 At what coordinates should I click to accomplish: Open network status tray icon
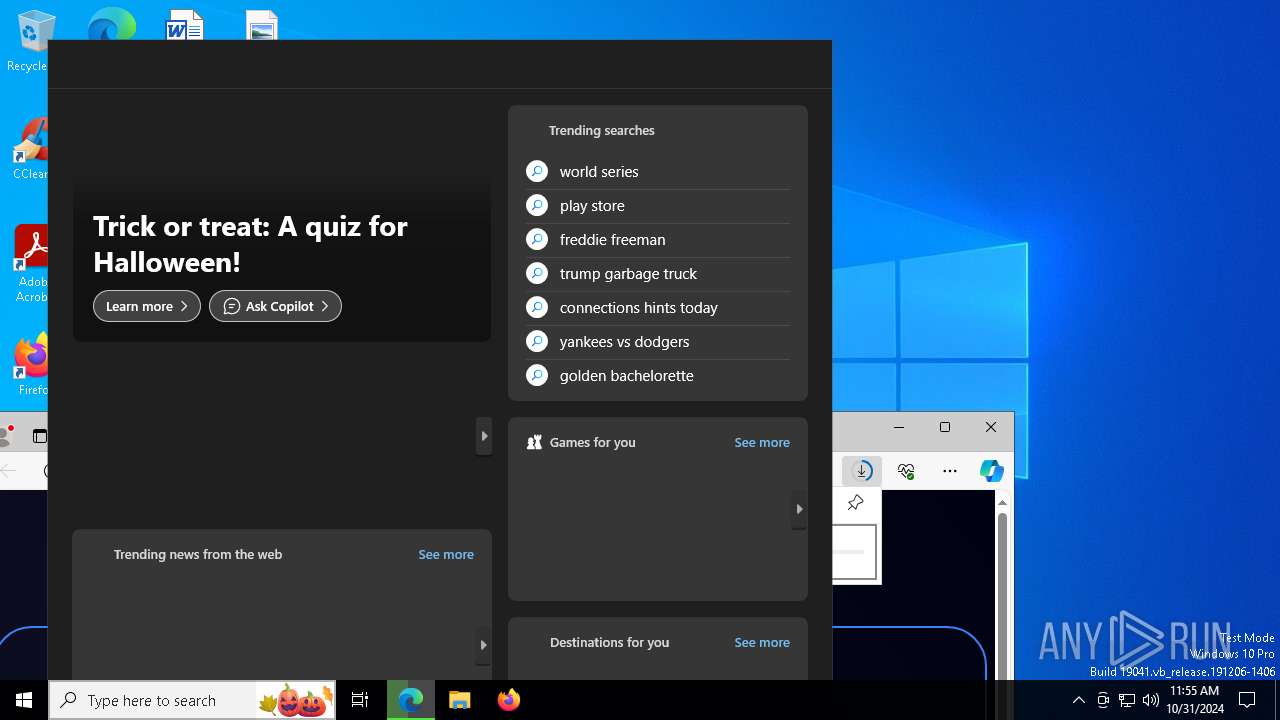pyautogui.click(x=1127, y=700)
